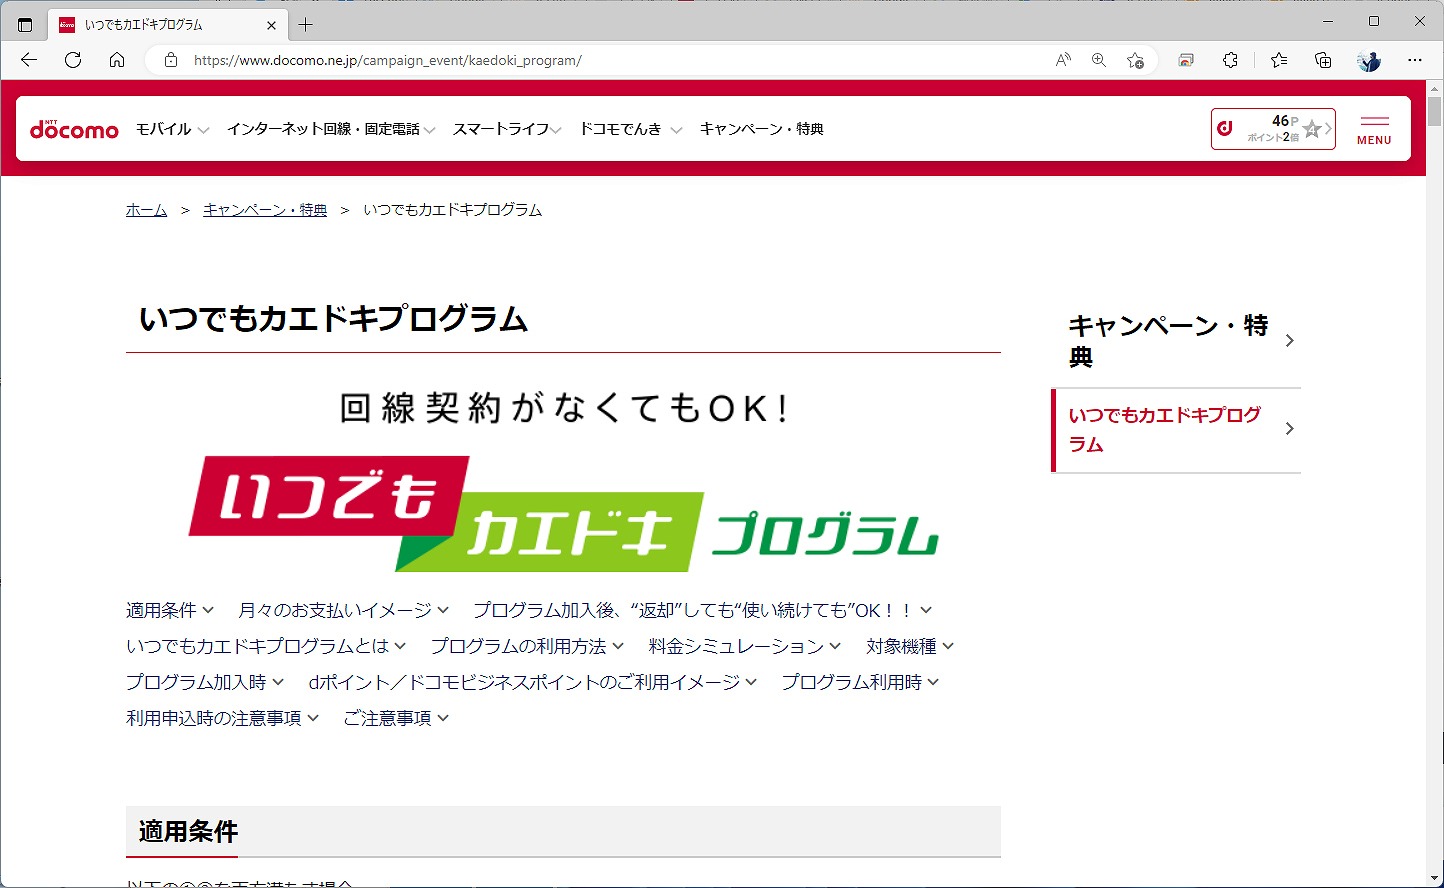Open the browser home page icon
This screenshot has width=1444, height=888.
tap(117, 60)
